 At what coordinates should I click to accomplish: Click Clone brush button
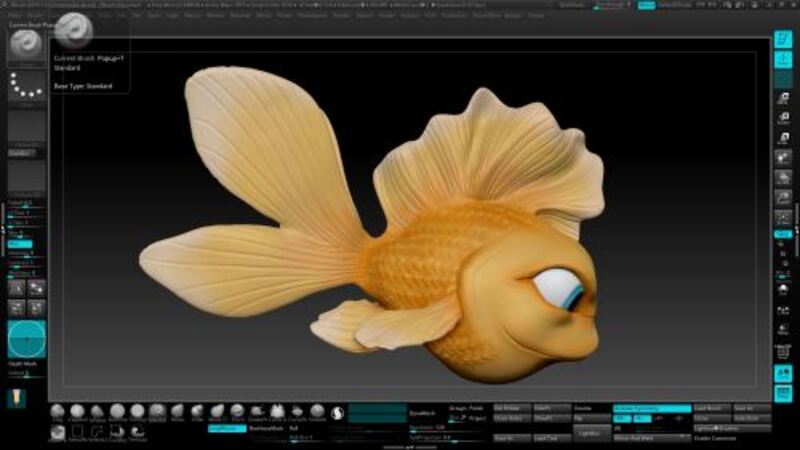[712, 418]
